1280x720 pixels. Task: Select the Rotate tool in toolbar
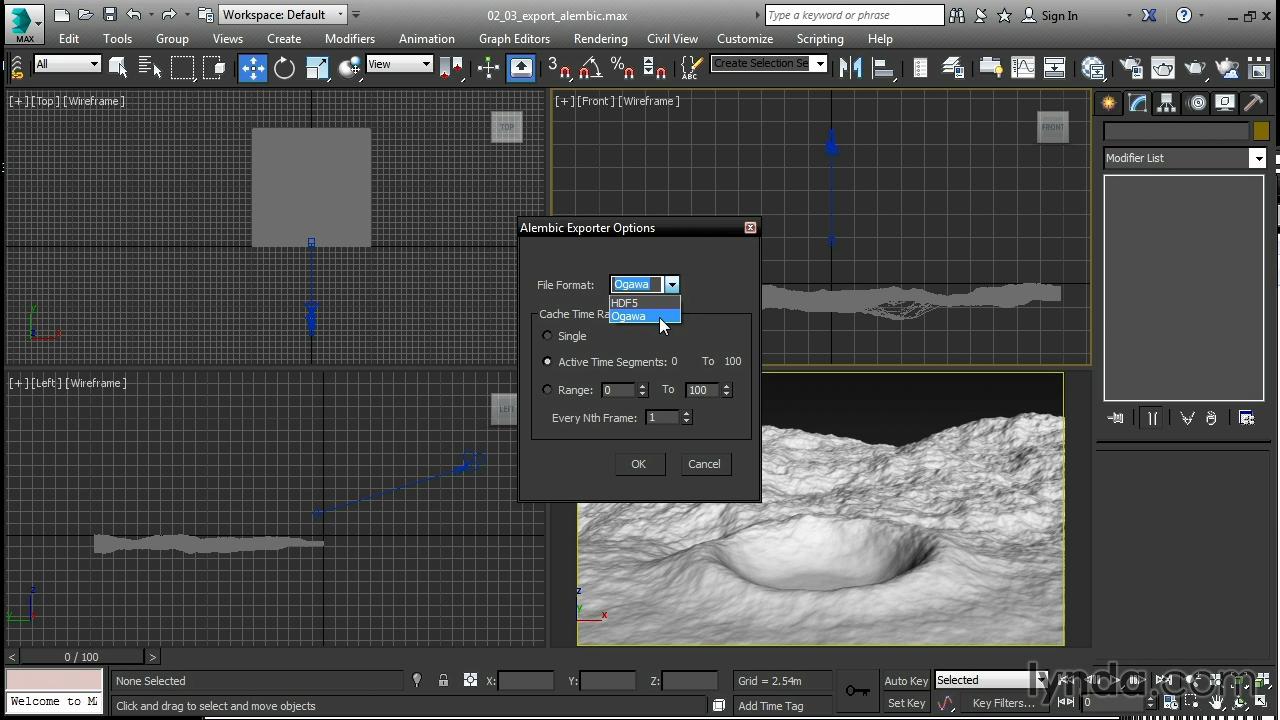285,68
